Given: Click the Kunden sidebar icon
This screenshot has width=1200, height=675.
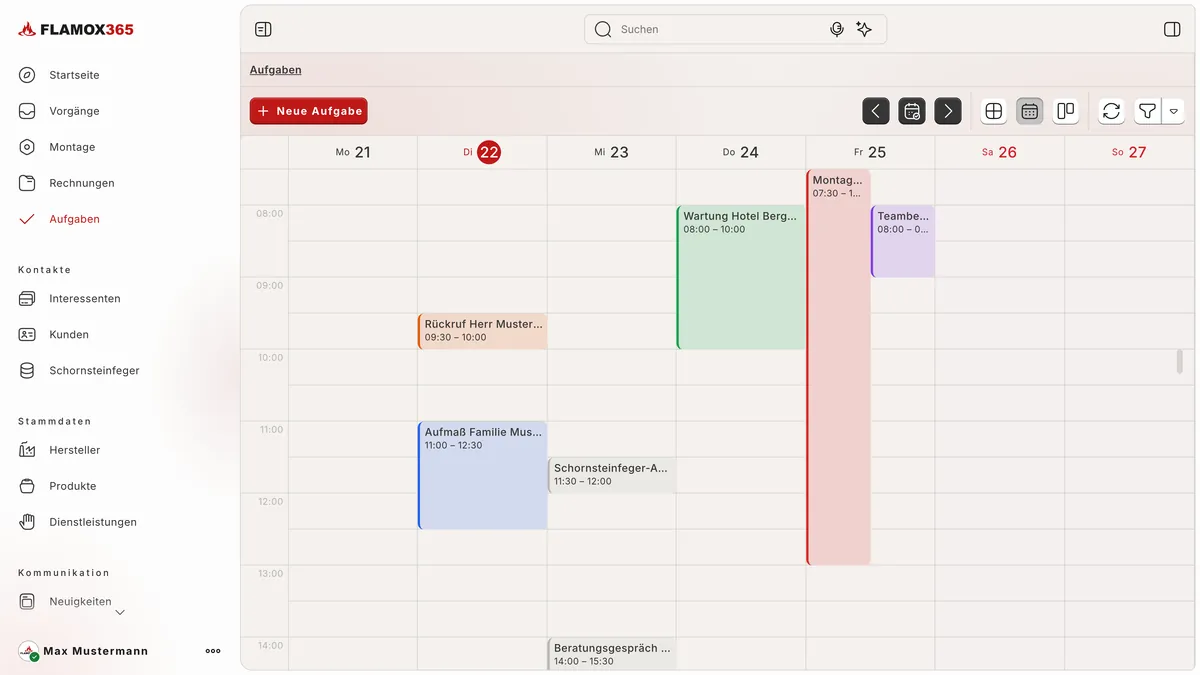Looking at the screenshot, I should tap(27, 335).
